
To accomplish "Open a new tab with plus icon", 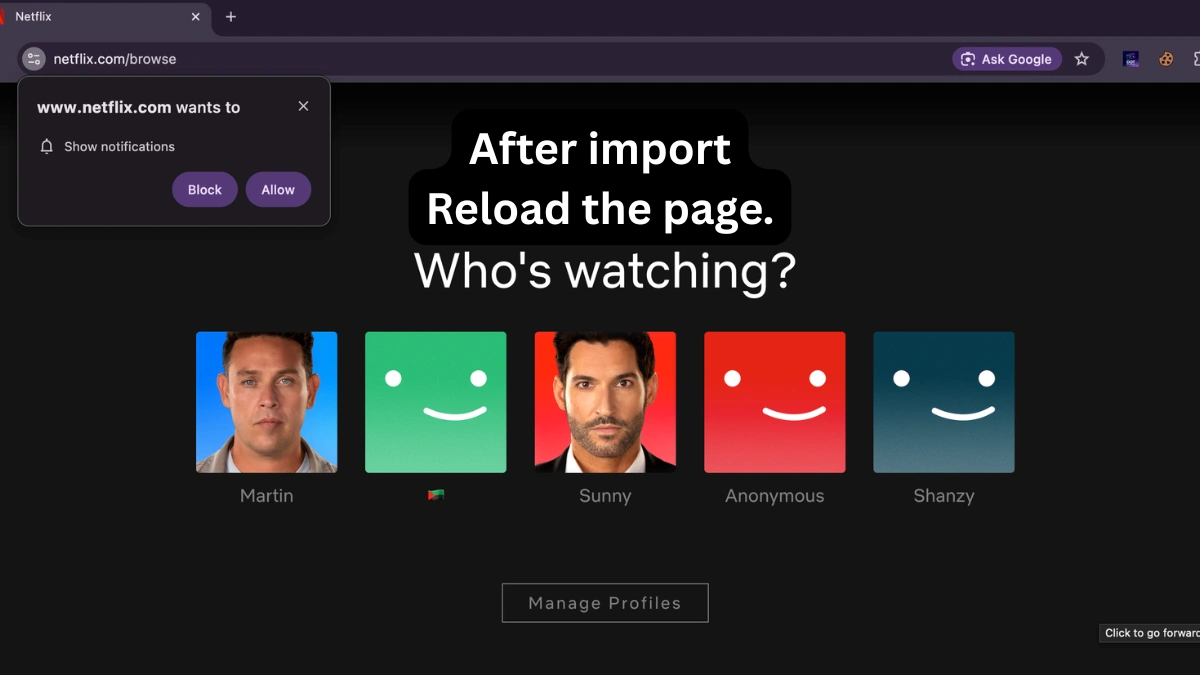I will click(x=231, y=17).
